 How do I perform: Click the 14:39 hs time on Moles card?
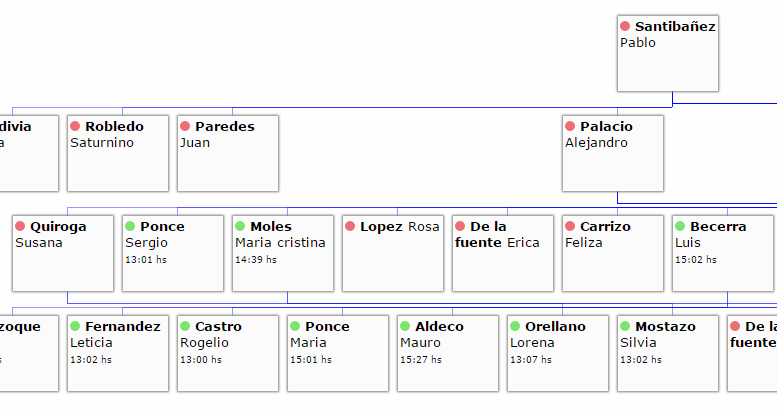[256, 260]
